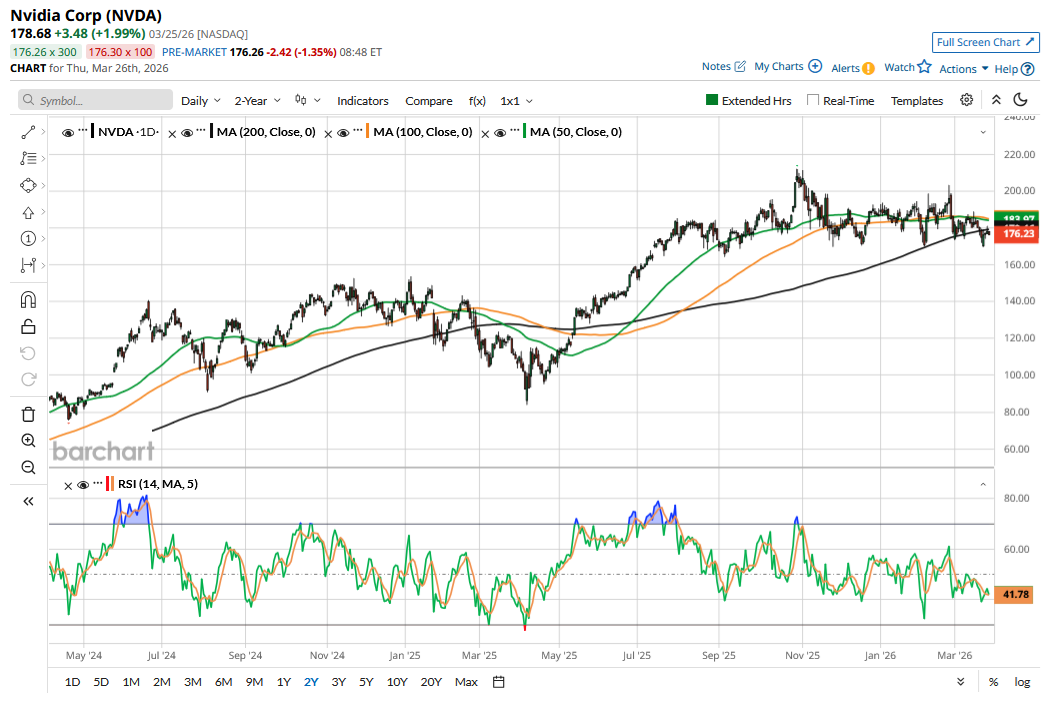Click the Full Screen Chart button
Viewport: 1050px width, 702px height.
click(985, 42)
